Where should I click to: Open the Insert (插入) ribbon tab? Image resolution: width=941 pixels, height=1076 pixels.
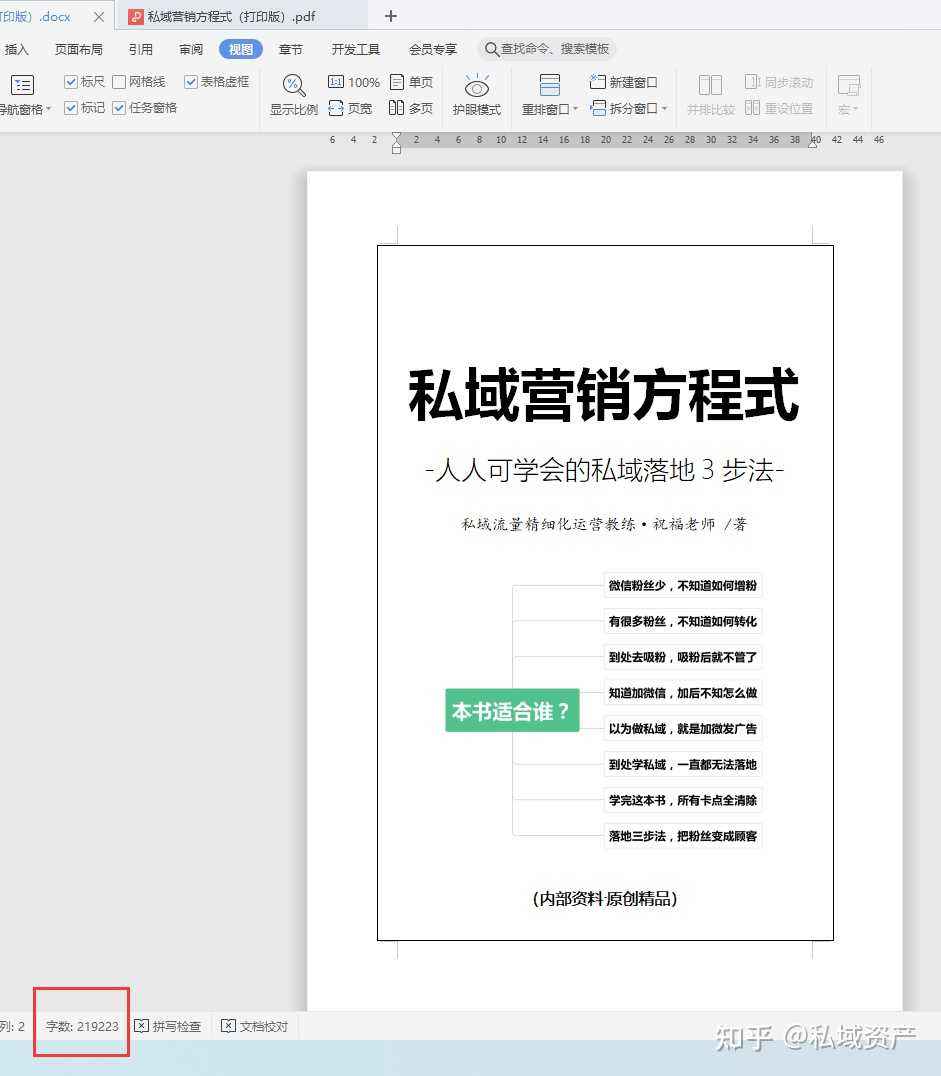coord(16,49)
